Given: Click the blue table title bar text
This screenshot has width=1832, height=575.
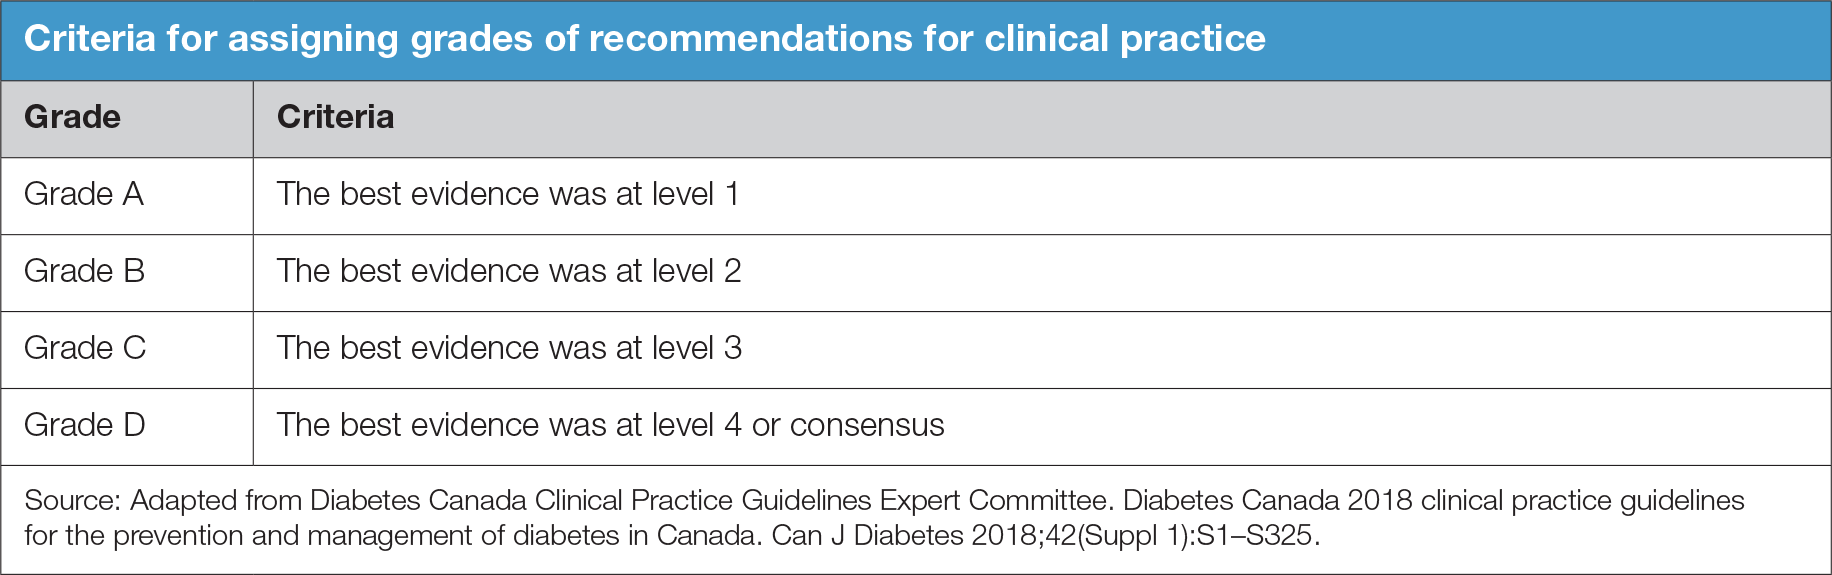Looking at the screenshot, I should (x=644, y=39).
